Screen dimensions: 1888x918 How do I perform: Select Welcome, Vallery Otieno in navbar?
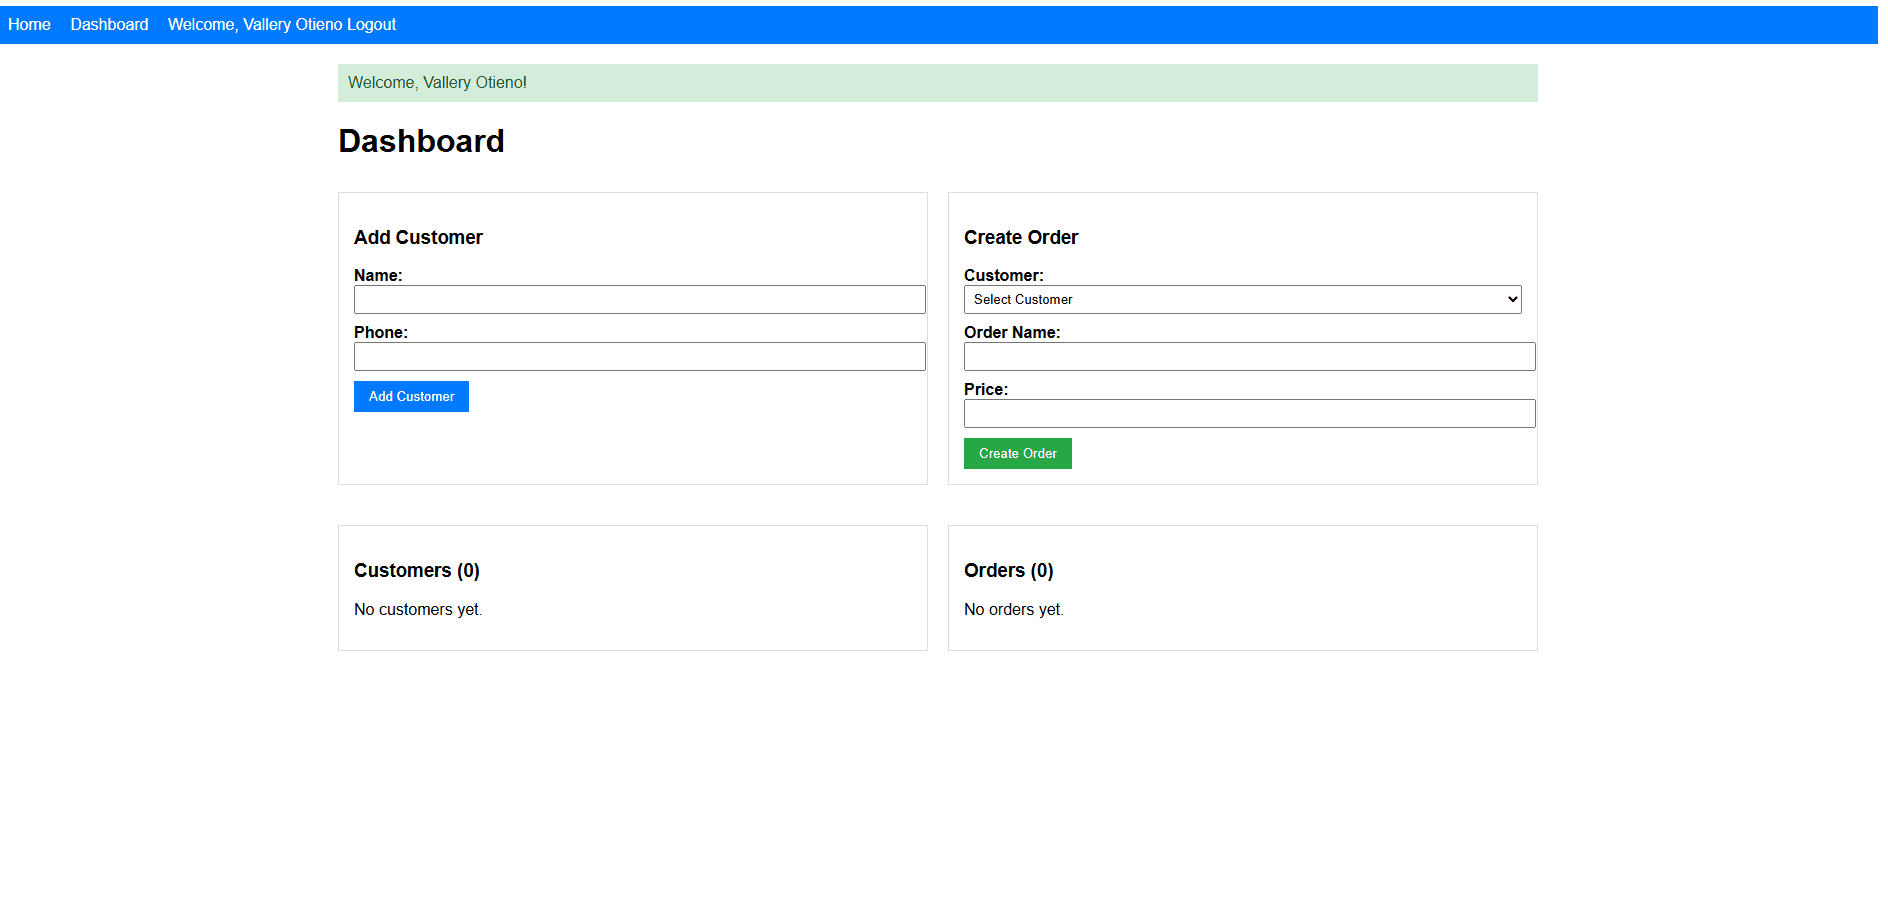point(258,24)
